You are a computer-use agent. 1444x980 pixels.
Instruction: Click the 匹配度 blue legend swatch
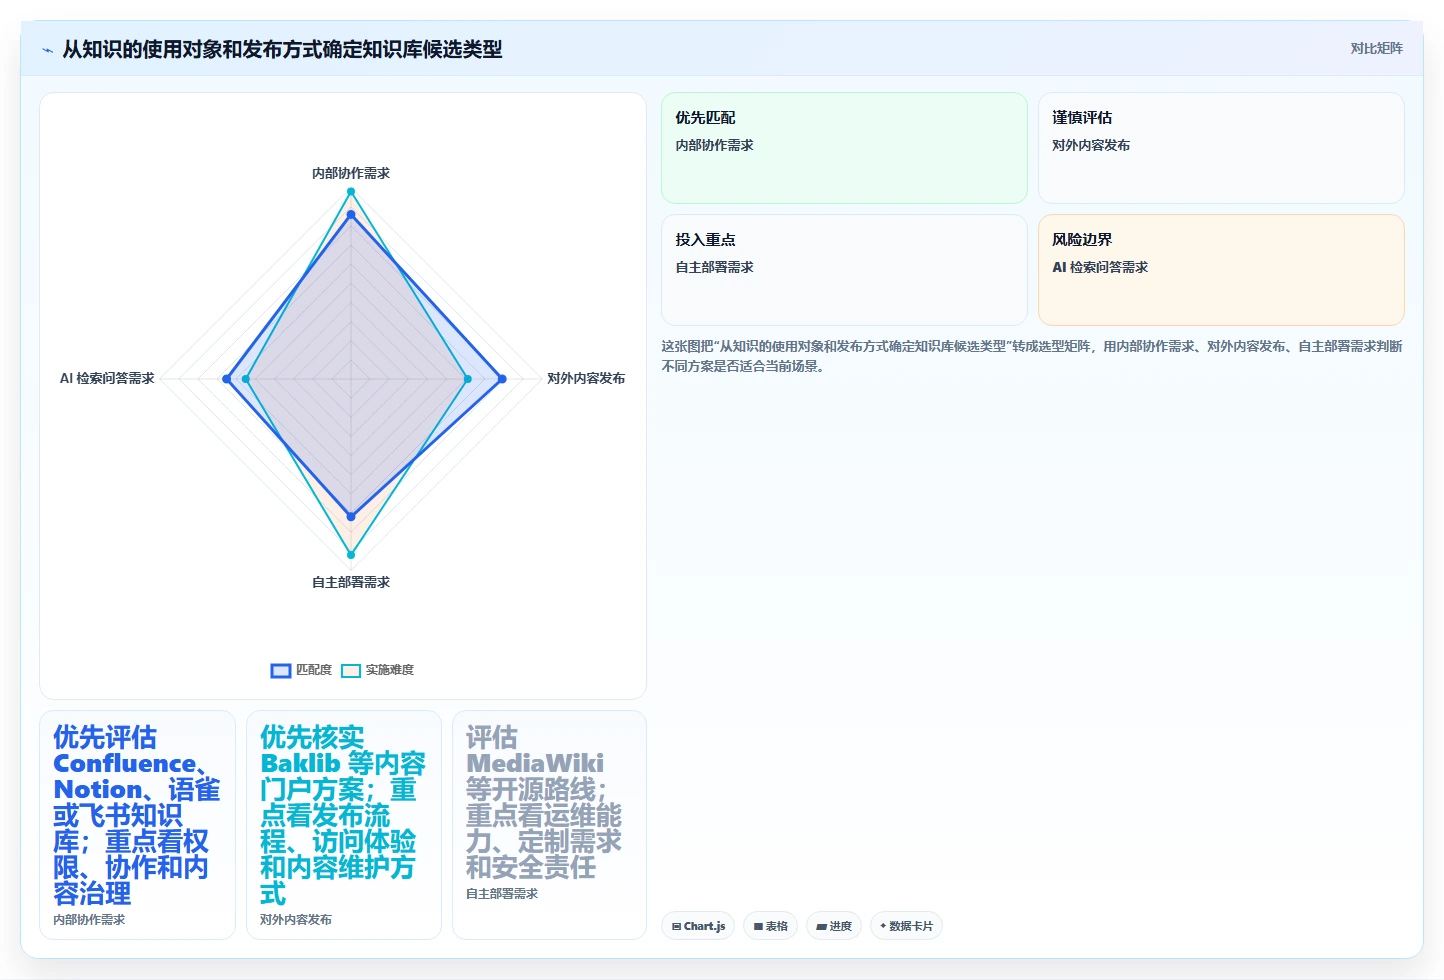pyautogui.click(x=281, y=670)
